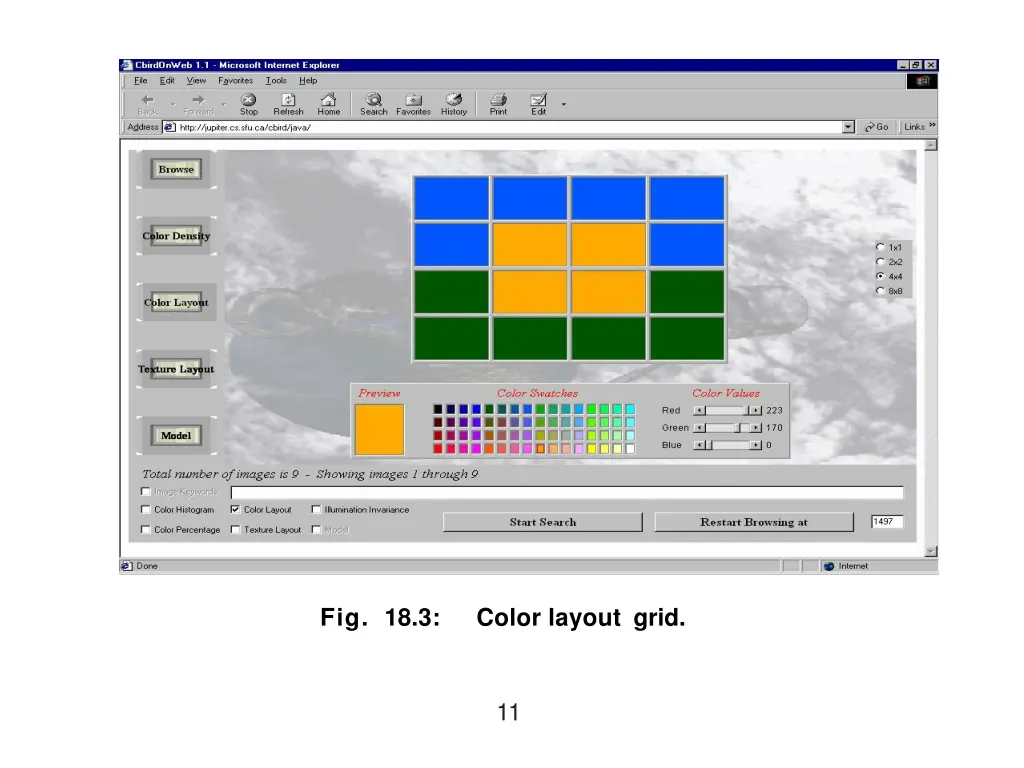Click the Image Keywords checkbox
This screenshot has height=768, width=1024.
(x=146, y=492)
